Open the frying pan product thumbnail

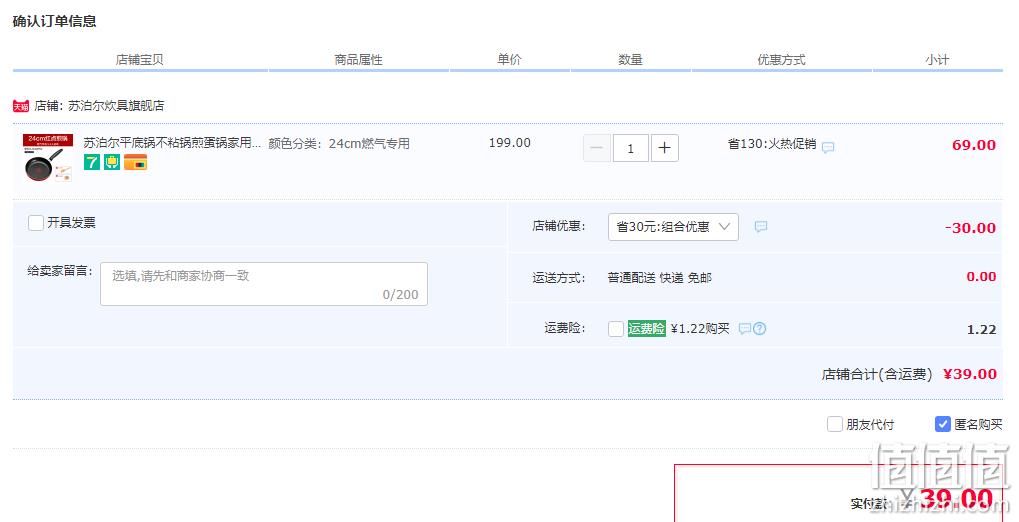pyautogui.click(x=48, y=158)
